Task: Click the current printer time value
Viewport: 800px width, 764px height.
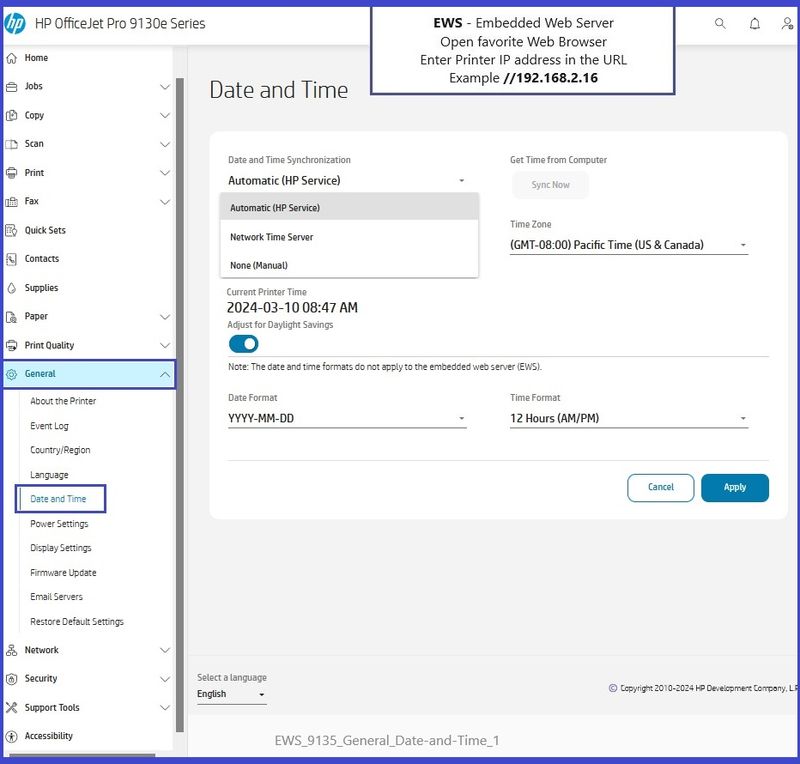Action: [292, 308]
